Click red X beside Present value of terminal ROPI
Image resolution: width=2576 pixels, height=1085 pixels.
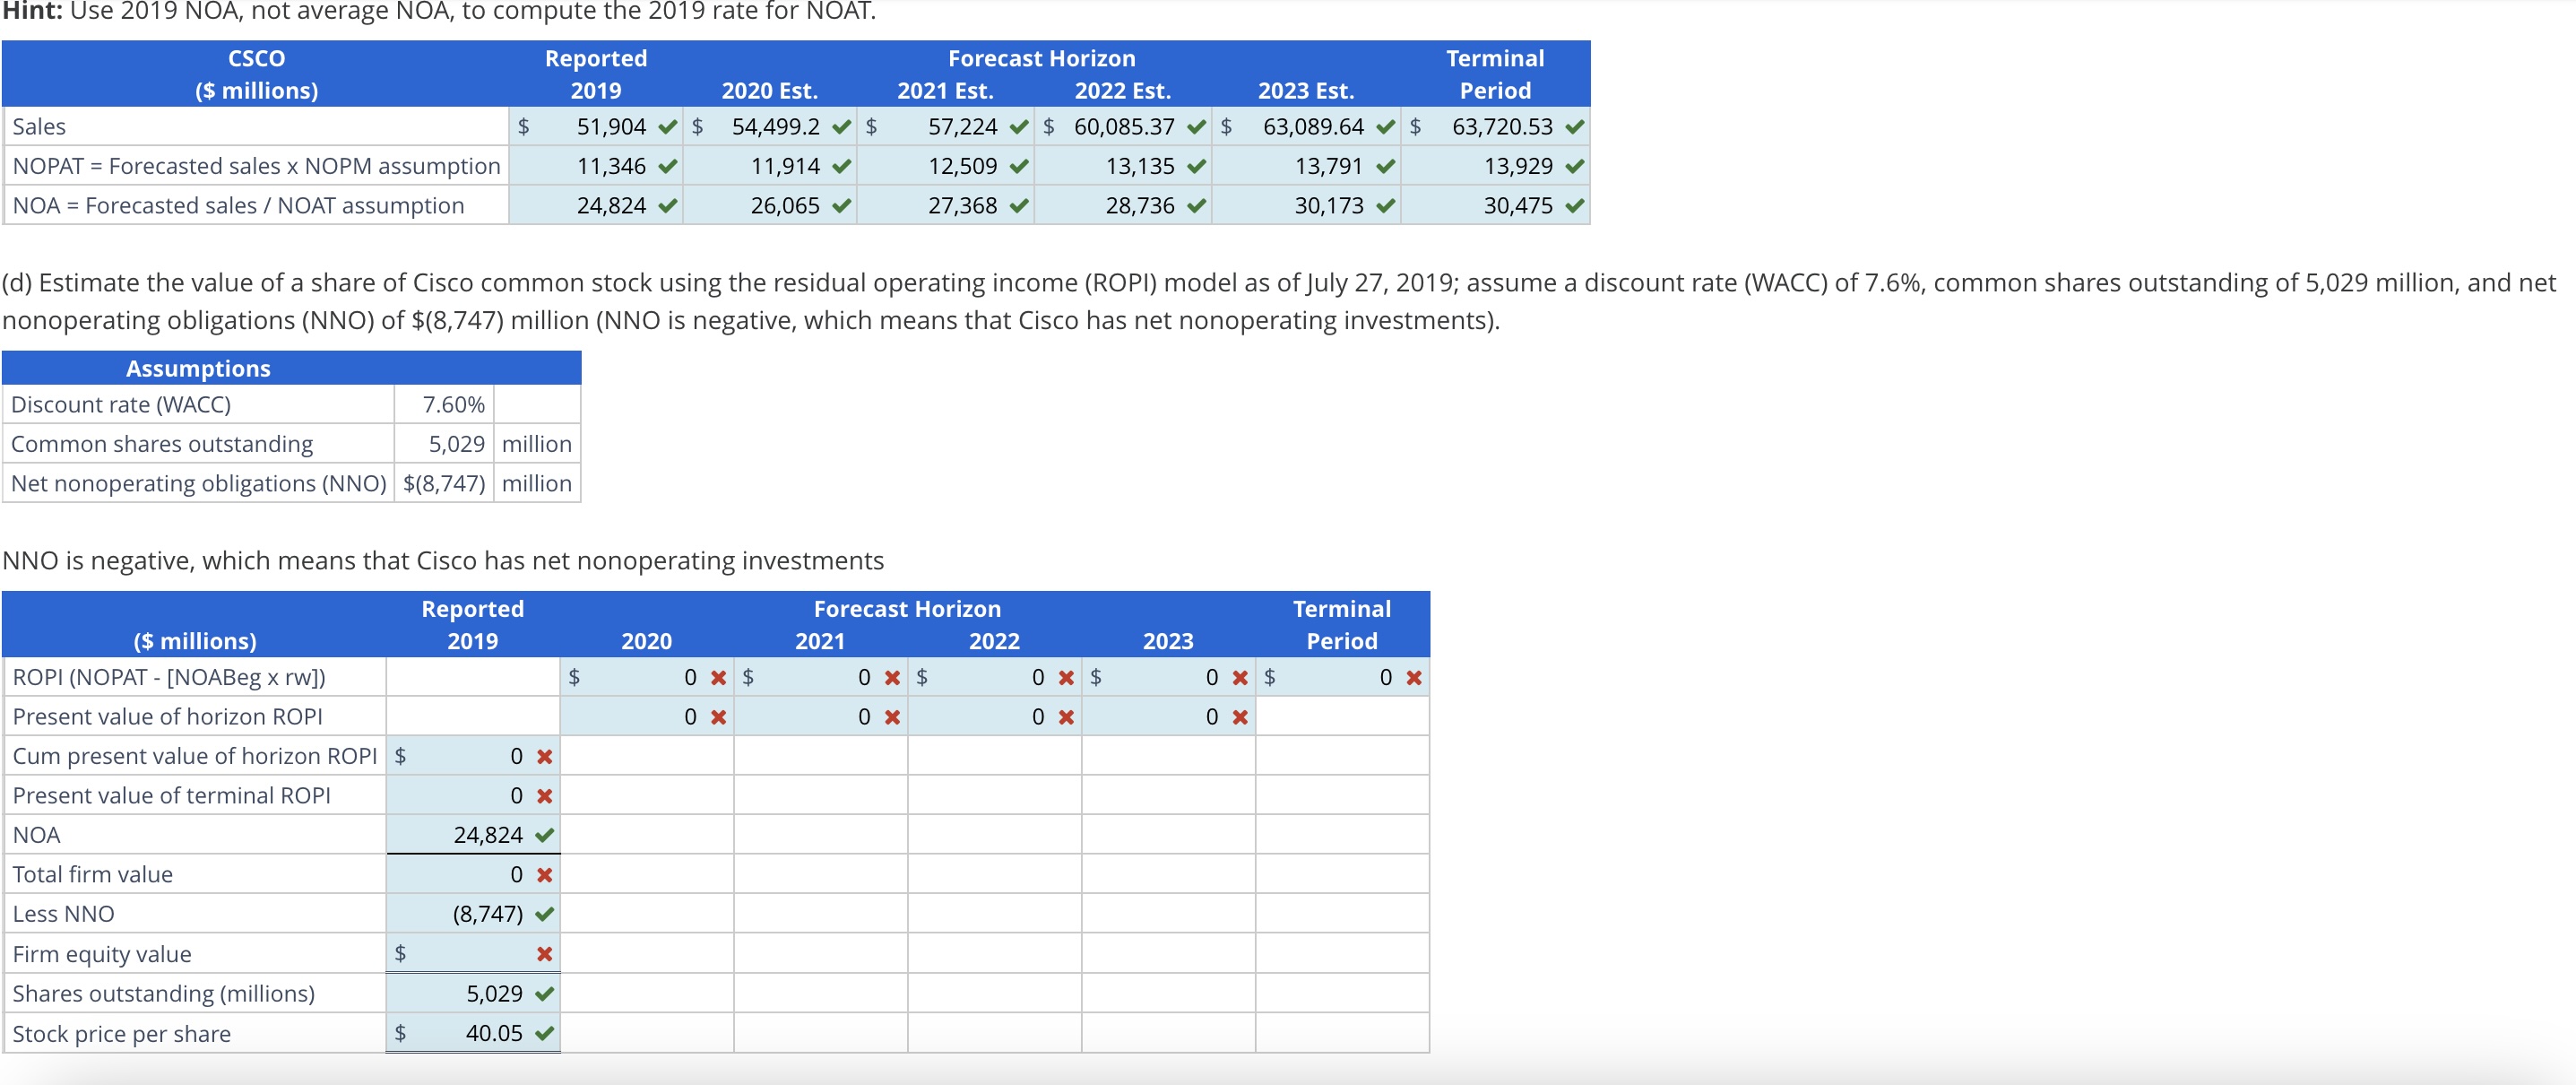tap(544, 796)
